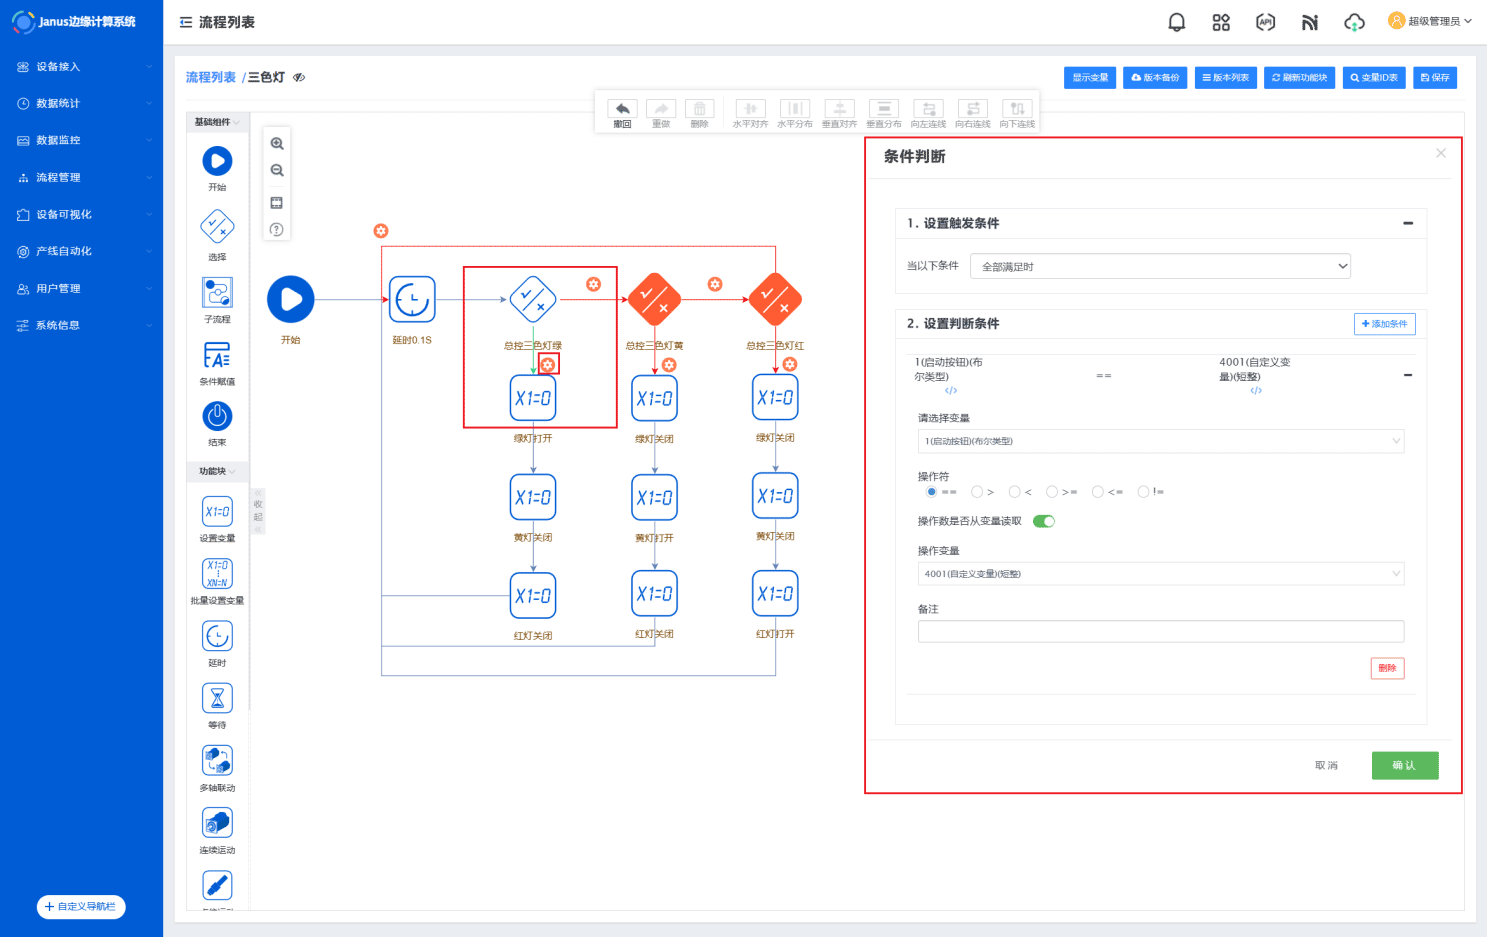Open 流程管理 in the sidebar menu
The height and width of the screenshot is (937, 1487).
[x=58, y=178]
